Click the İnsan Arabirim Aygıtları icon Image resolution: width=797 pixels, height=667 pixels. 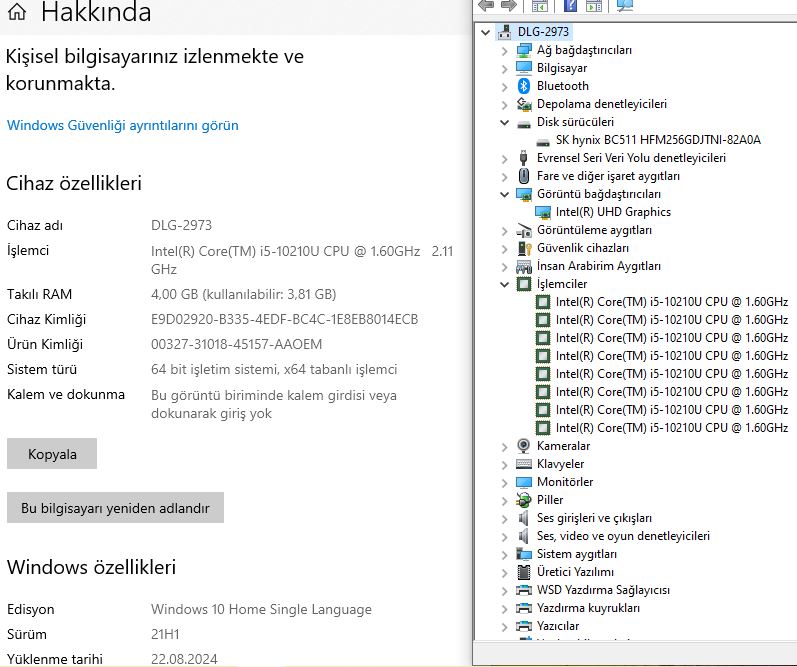524,266
